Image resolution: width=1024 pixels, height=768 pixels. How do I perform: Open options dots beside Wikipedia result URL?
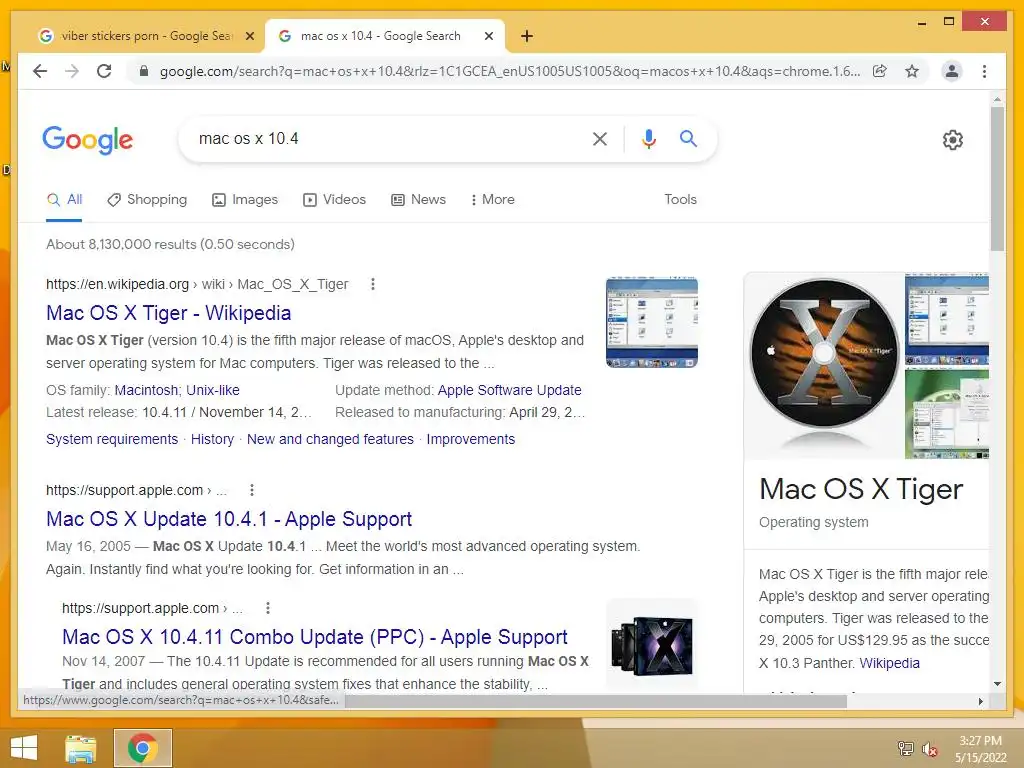click(x=373, y=284)
